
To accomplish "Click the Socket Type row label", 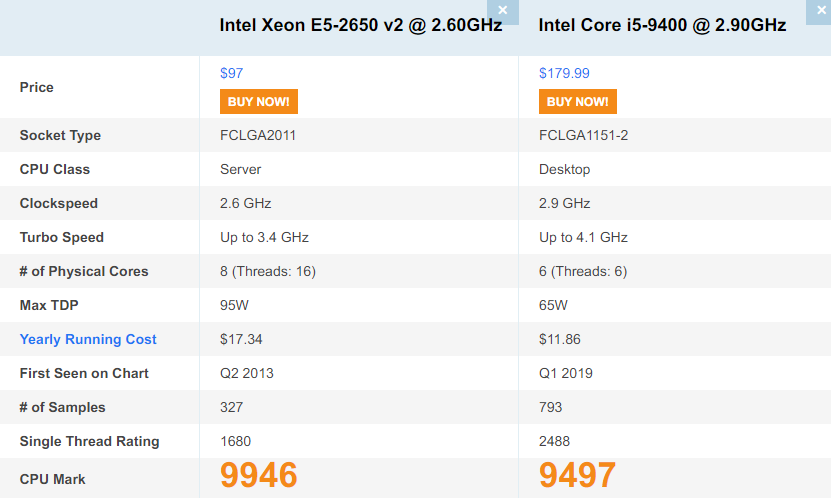I will pos(60,135).
